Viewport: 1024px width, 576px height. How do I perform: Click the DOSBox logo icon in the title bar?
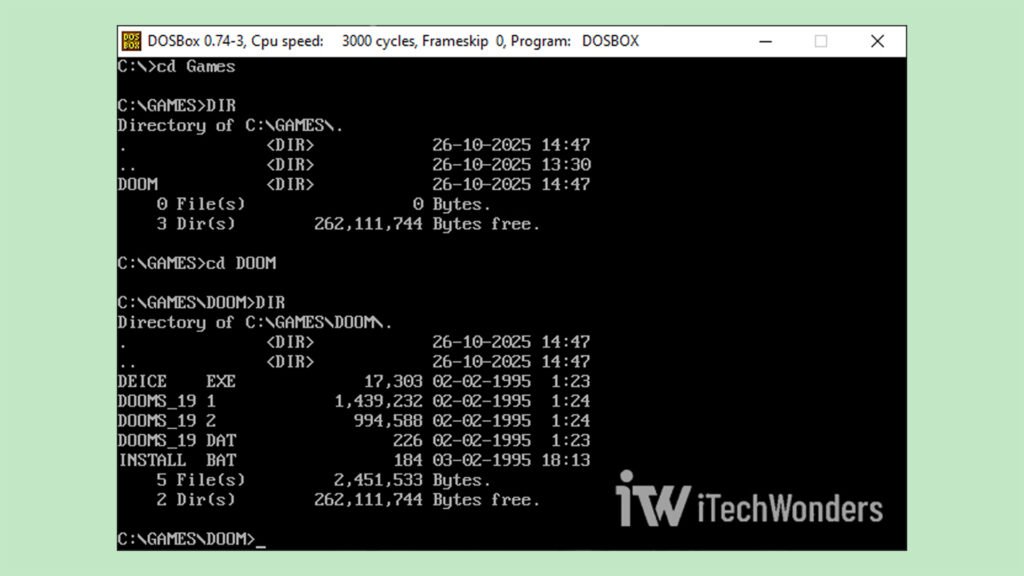pyautogui.click(x=131, y=41)
